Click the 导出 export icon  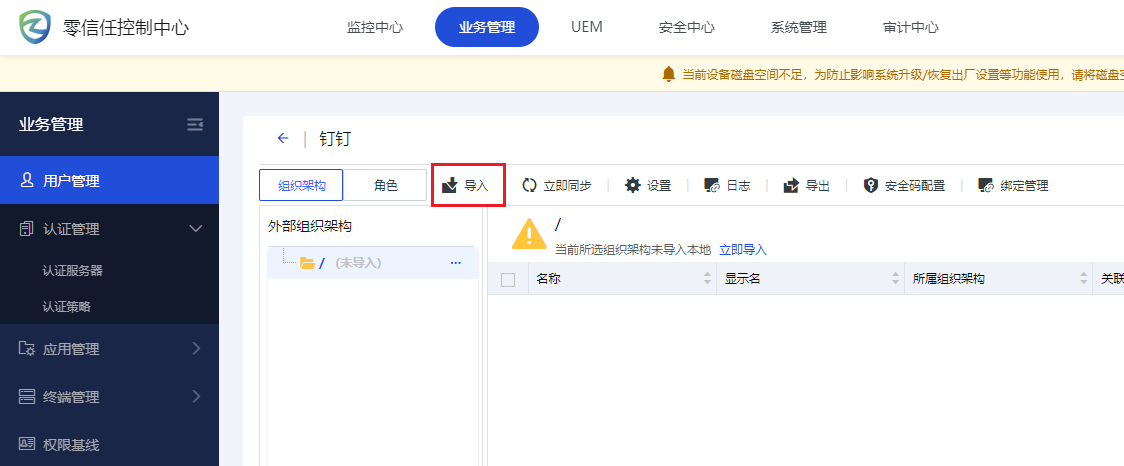[x=791, y=185]
